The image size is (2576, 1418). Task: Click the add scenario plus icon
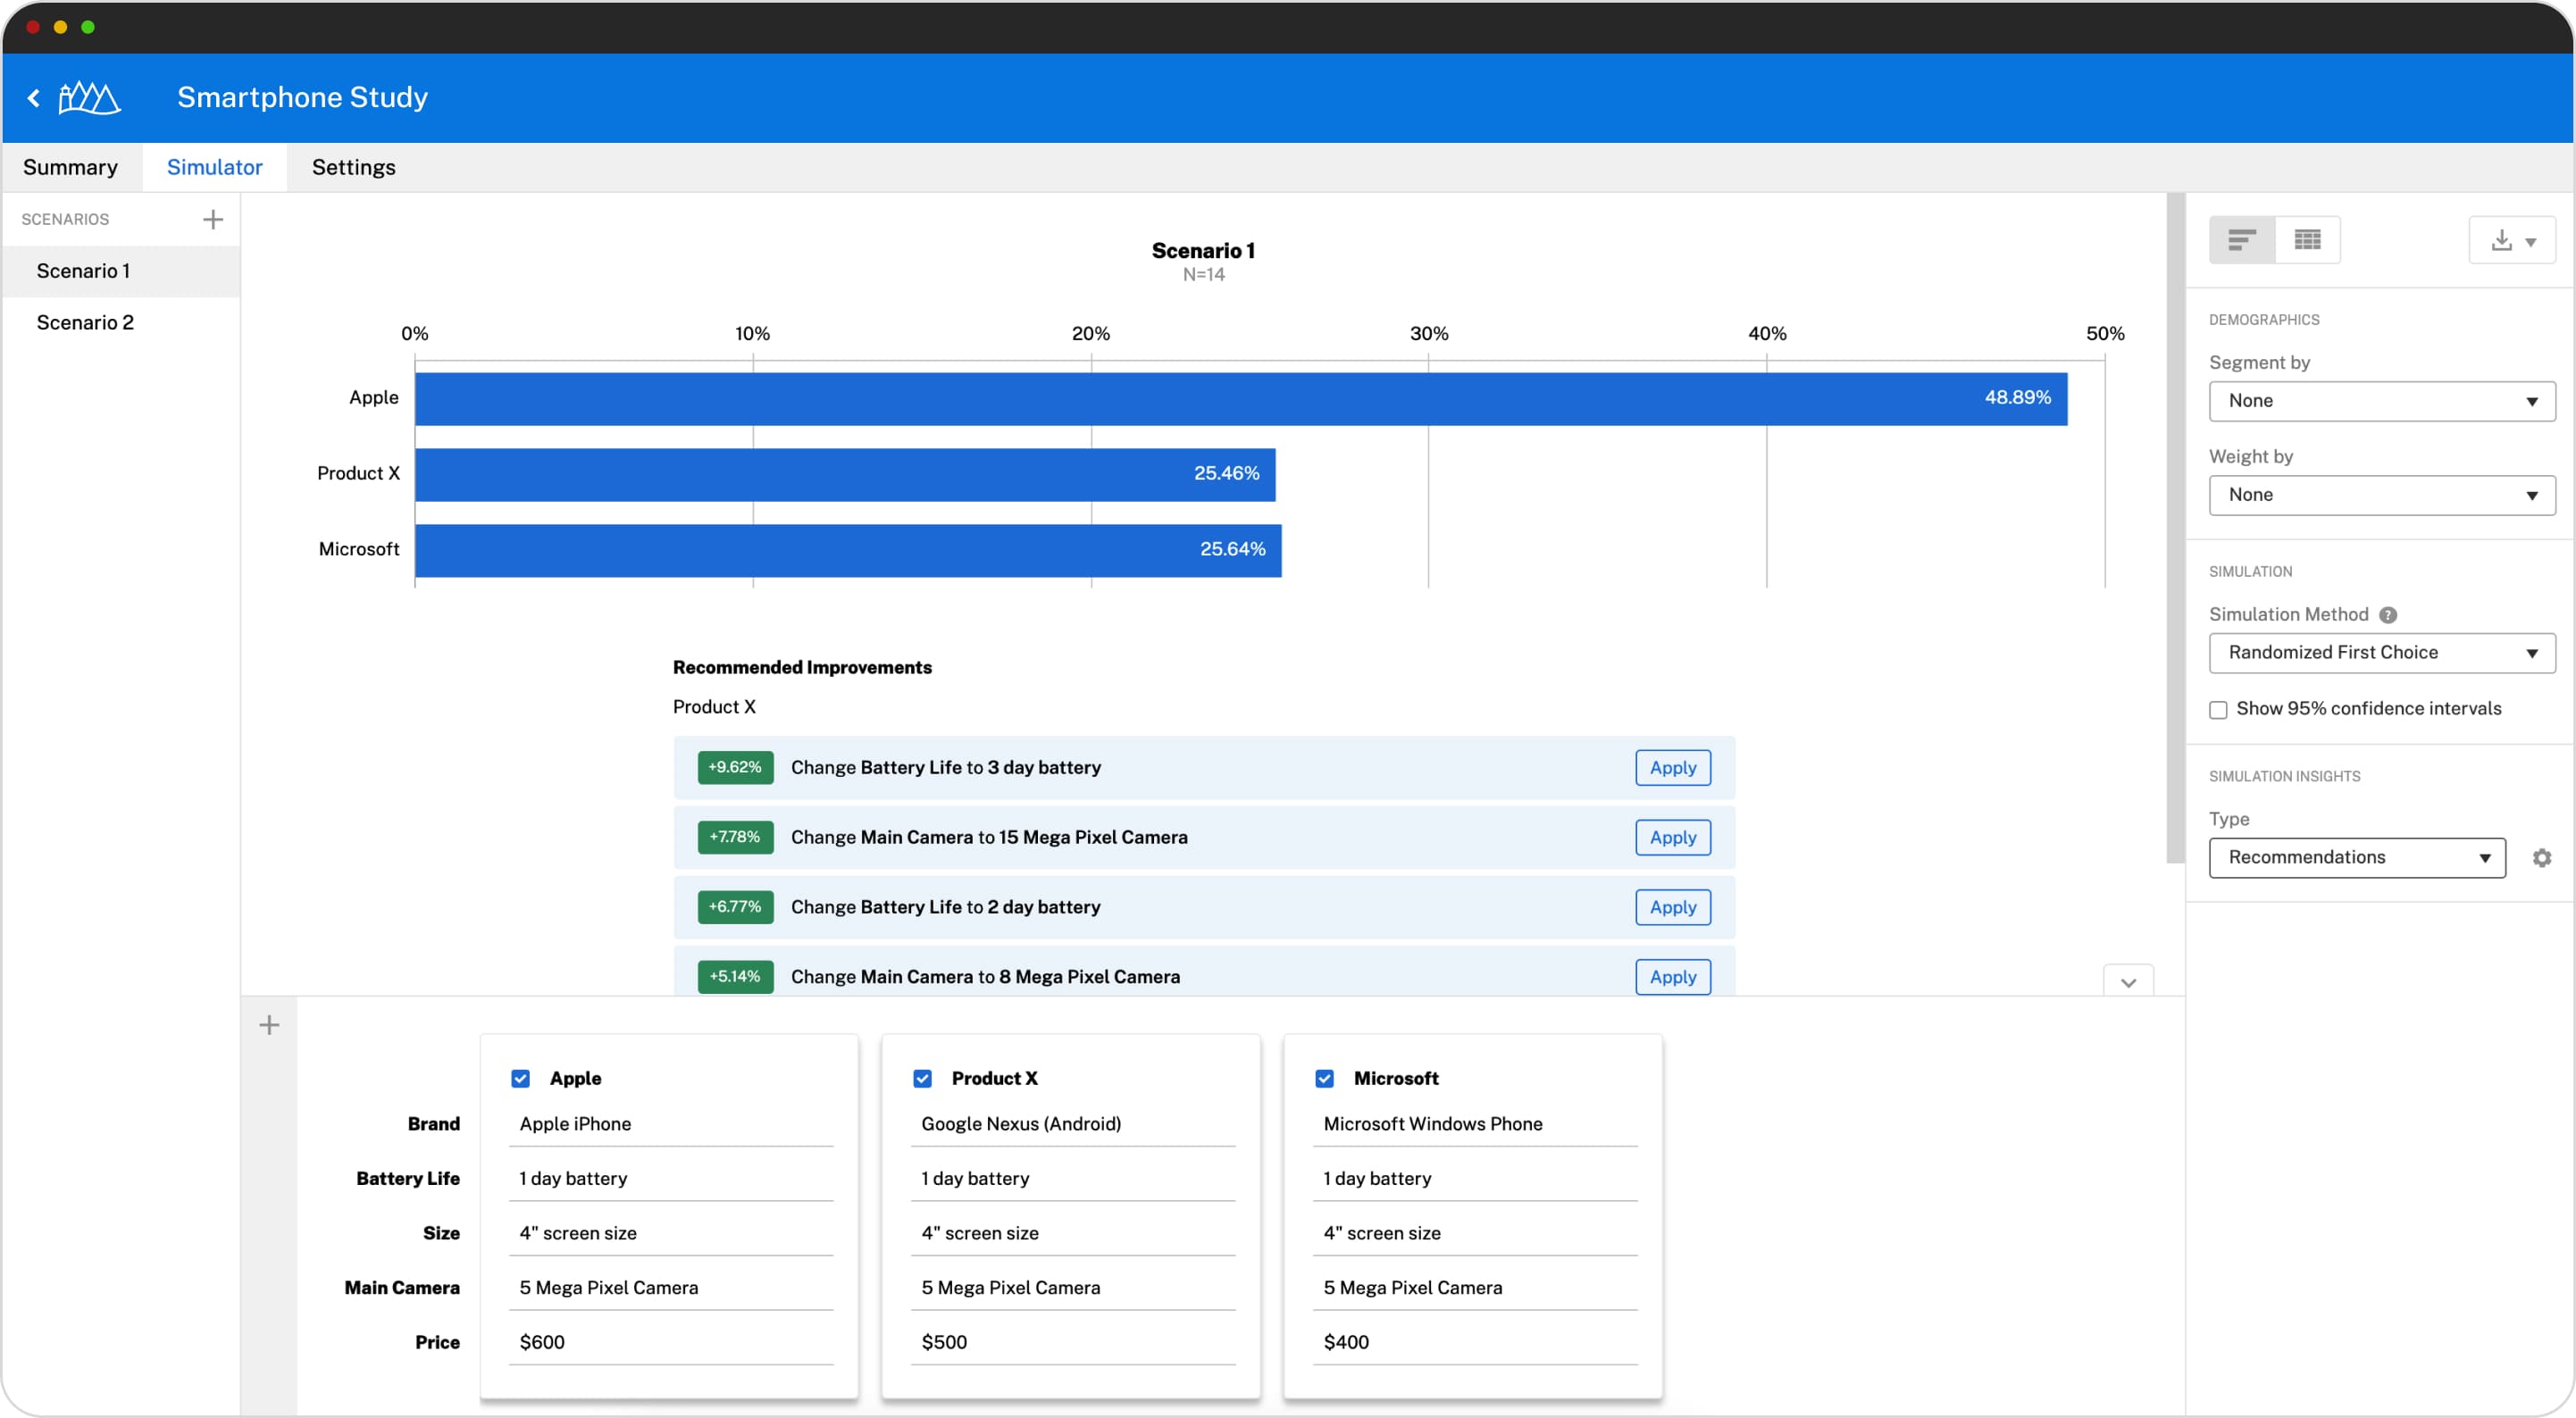tap(213, 218)
